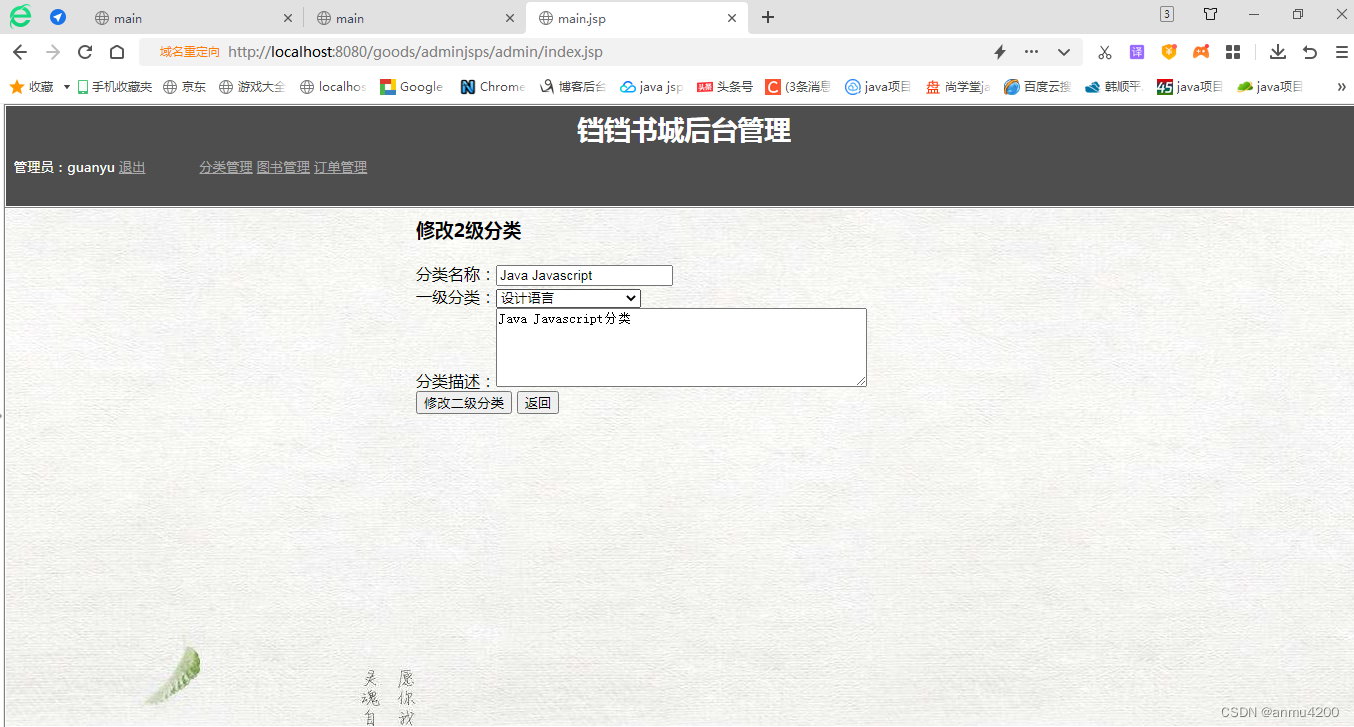Viewport: 1354px width, 727px height.
Task: Click the lightning speed-mode icon in address bar
Action: pos(999,51)
